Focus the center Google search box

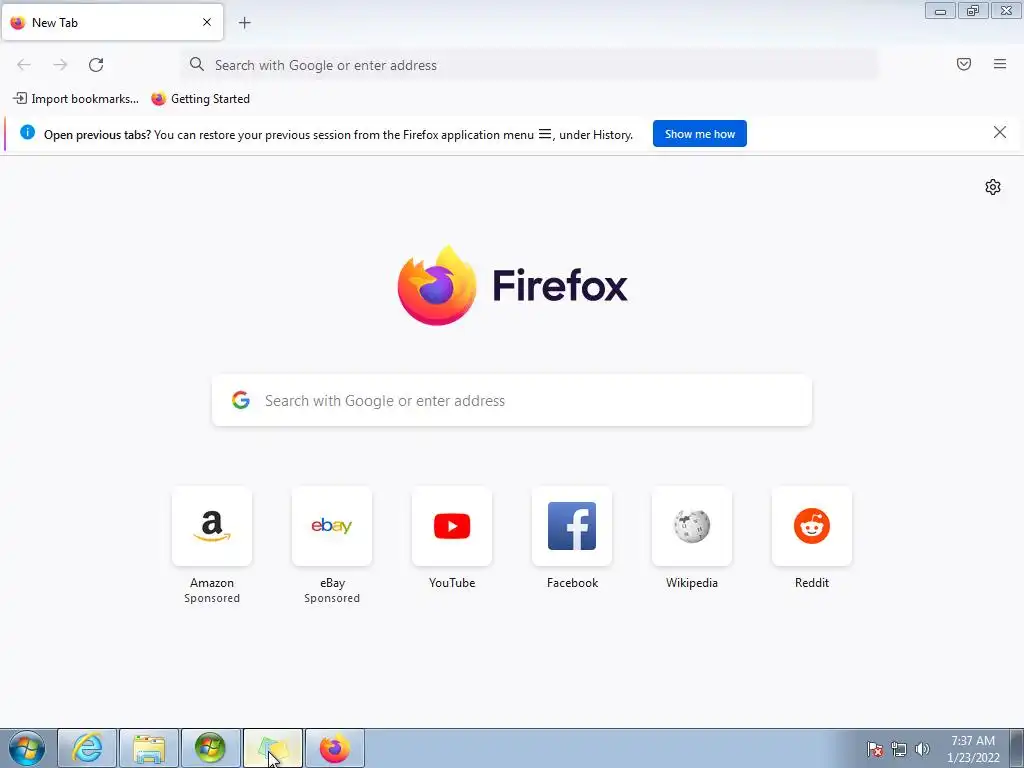click(512, 400)
